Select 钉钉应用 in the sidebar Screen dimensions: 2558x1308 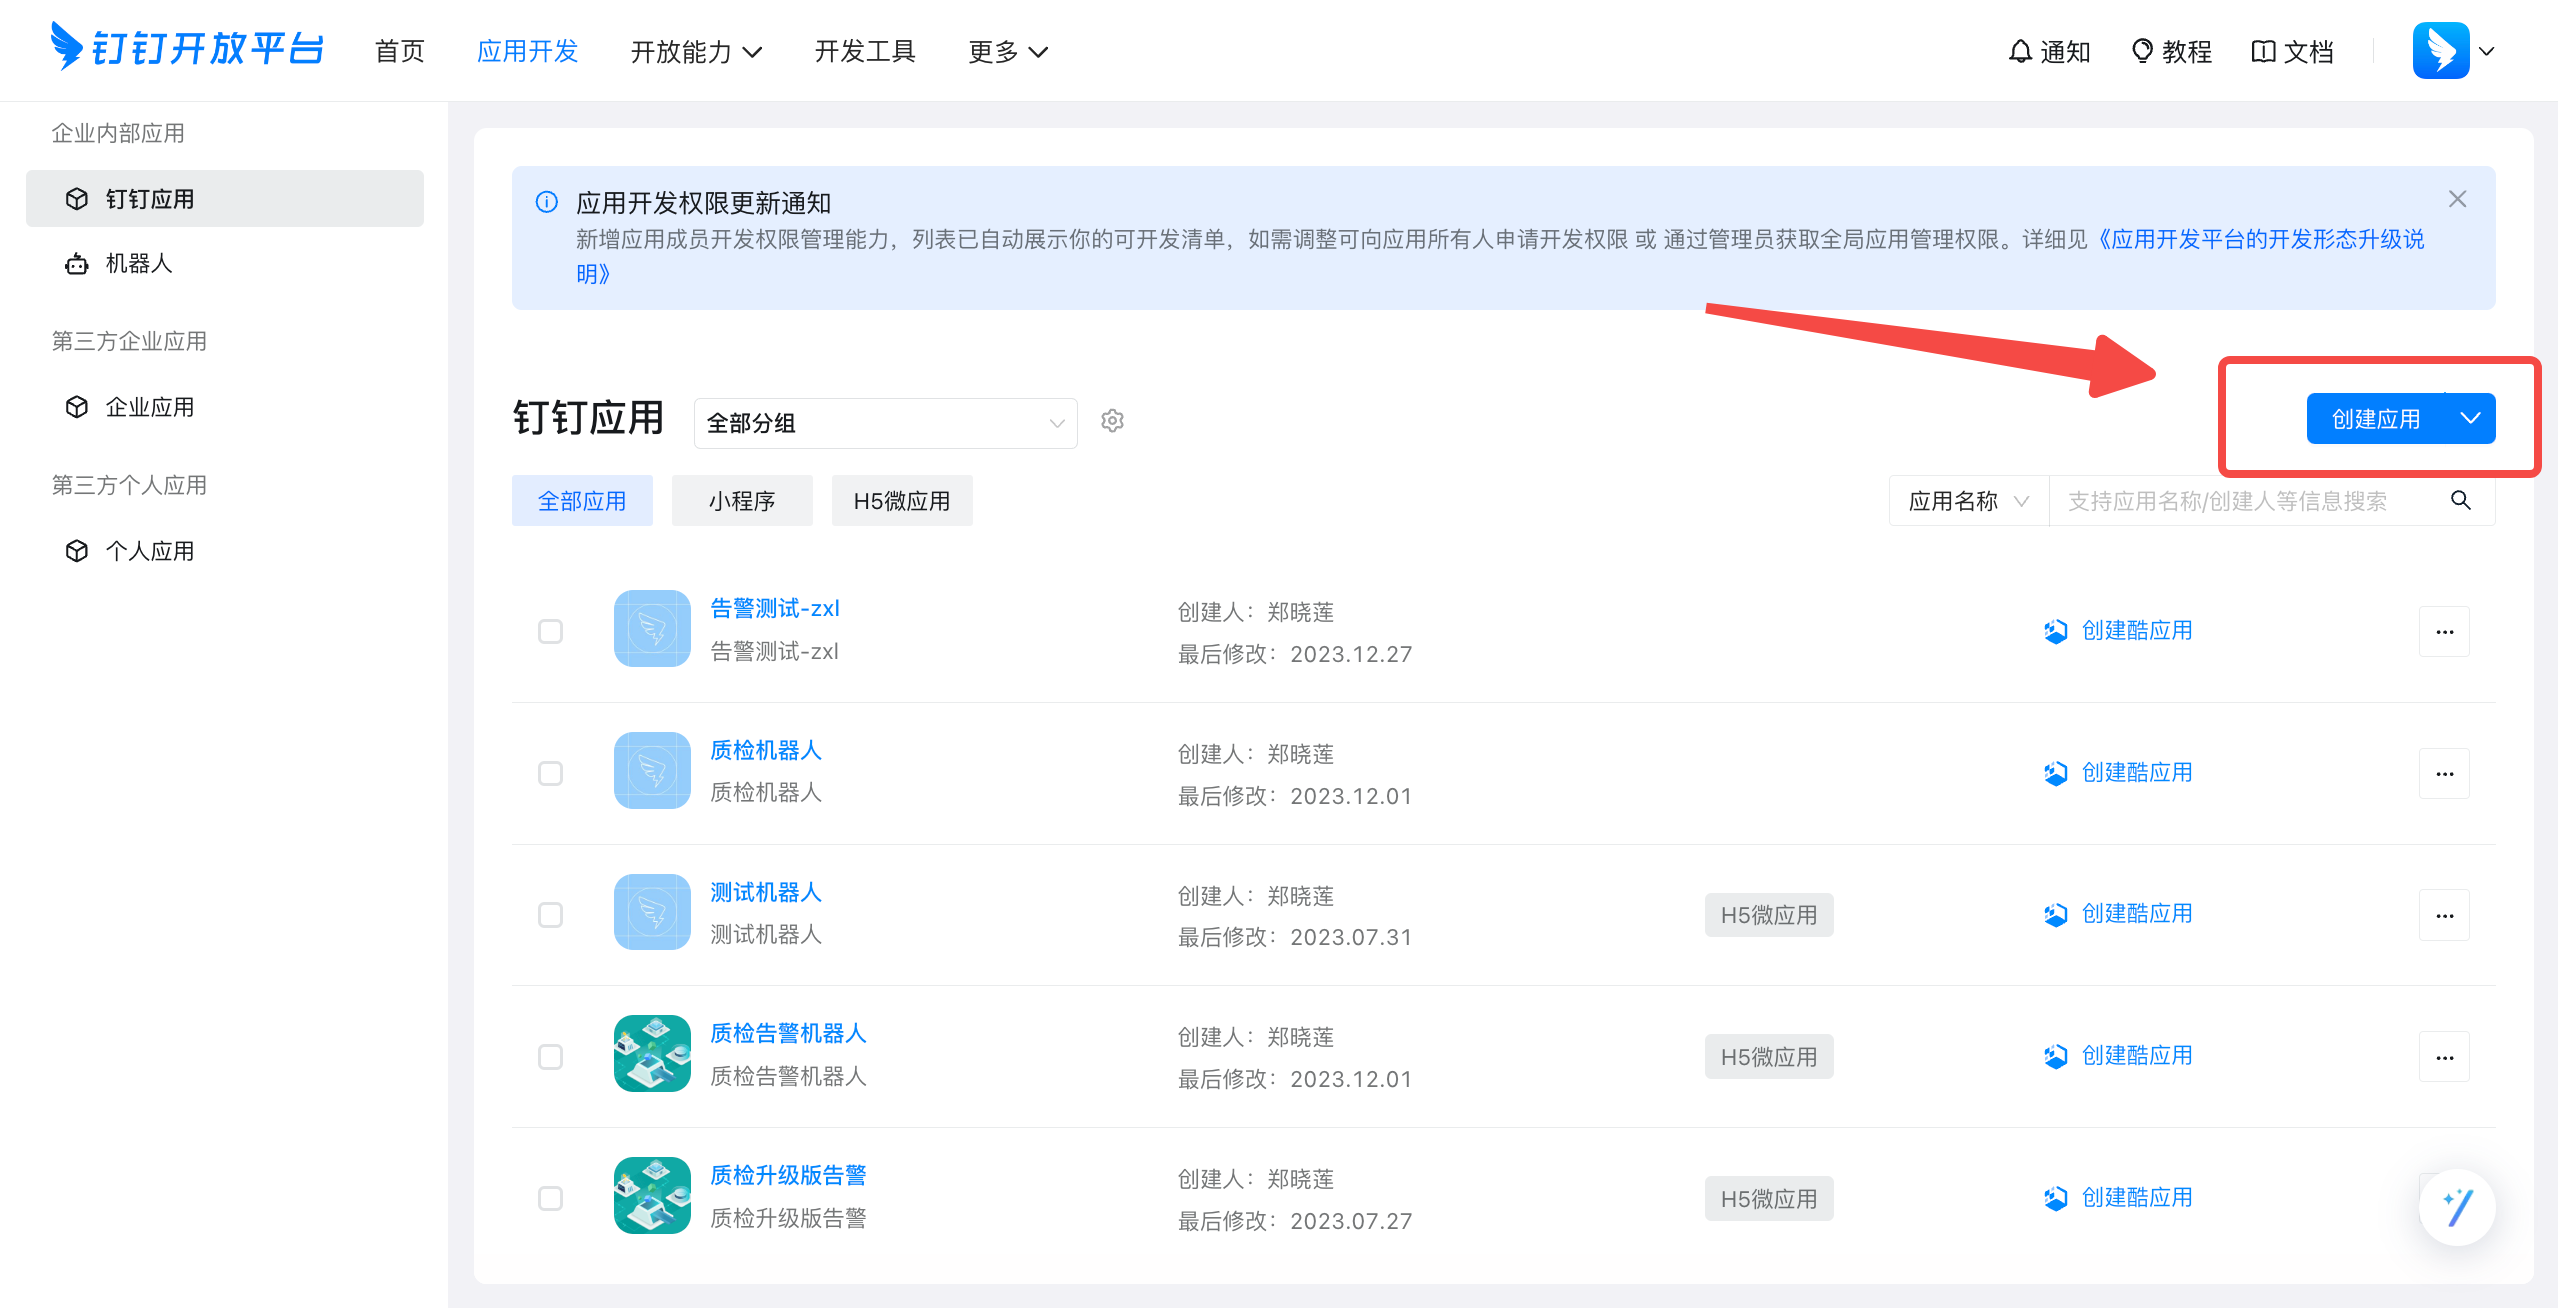[225, 198]
